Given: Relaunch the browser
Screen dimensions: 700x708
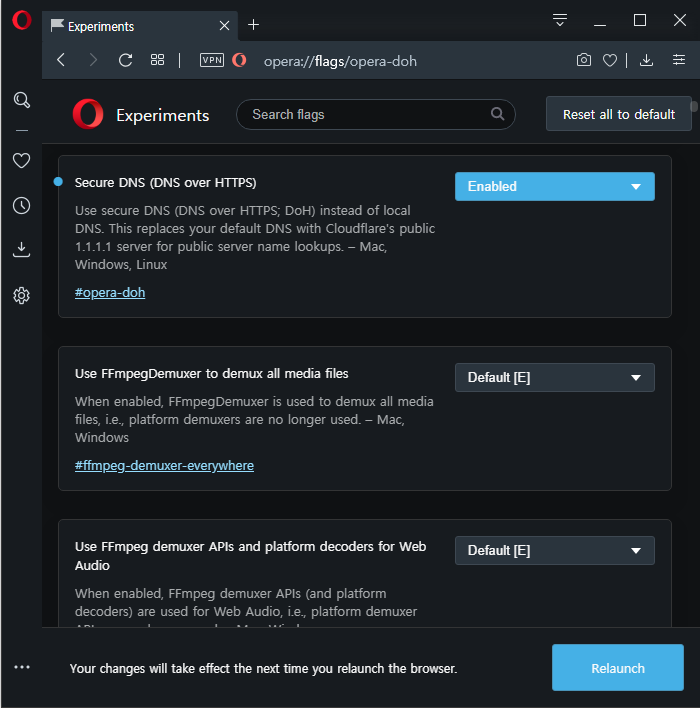Looking at the screenshot, I should 618,667.
